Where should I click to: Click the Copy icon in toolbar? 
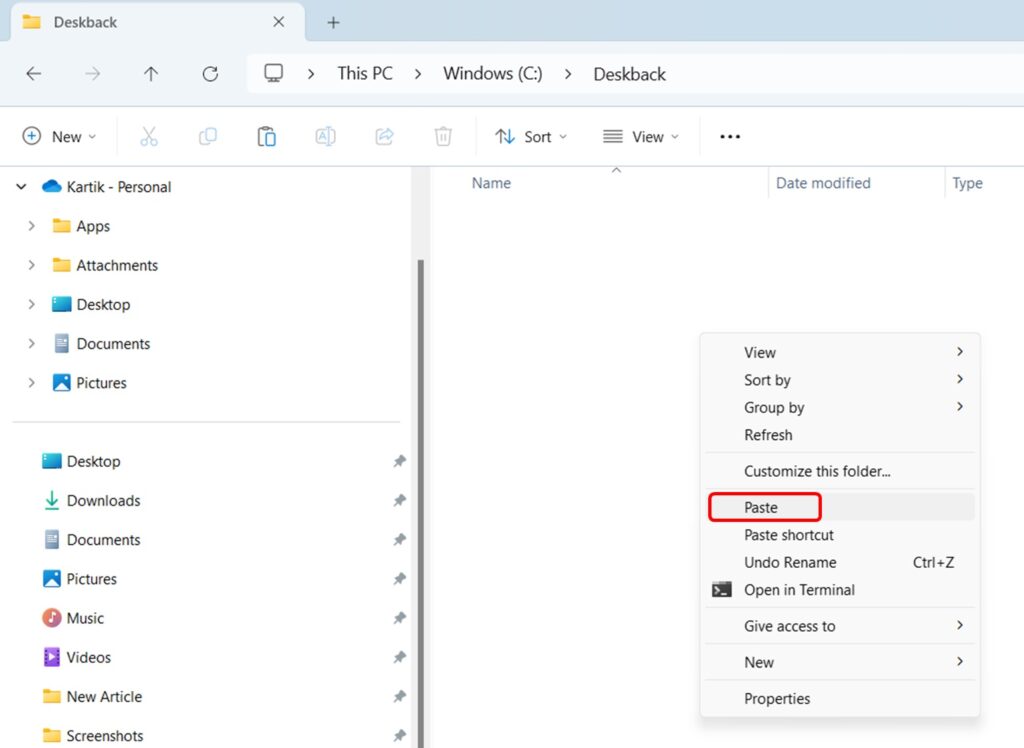point(208,137)
